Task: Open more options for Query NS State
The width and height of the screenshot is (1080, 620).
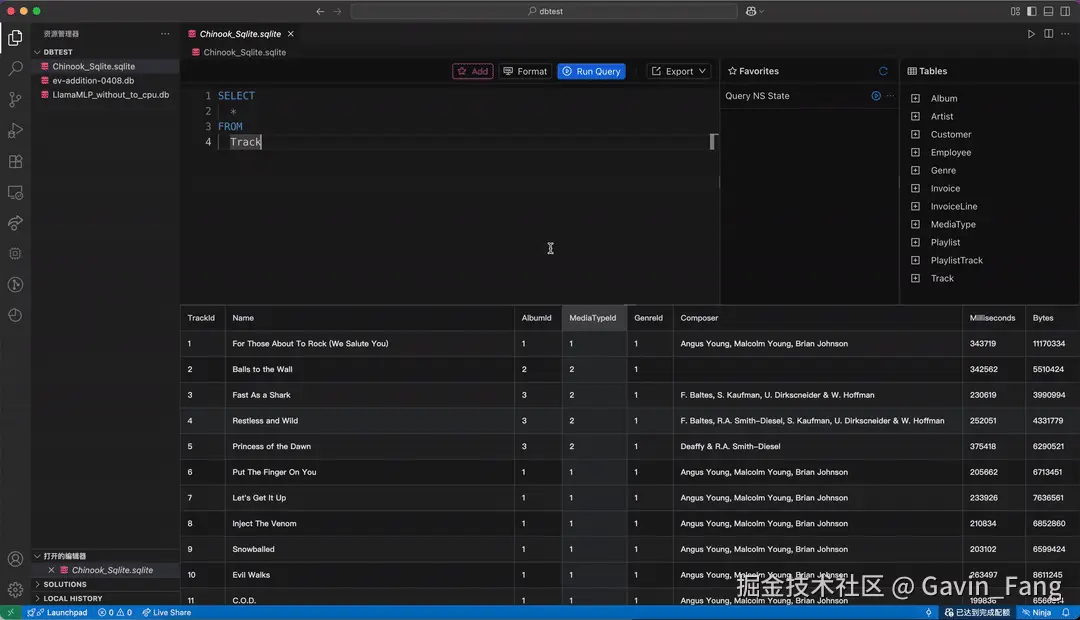Action: pyautogui.click(x=891, y=96)
